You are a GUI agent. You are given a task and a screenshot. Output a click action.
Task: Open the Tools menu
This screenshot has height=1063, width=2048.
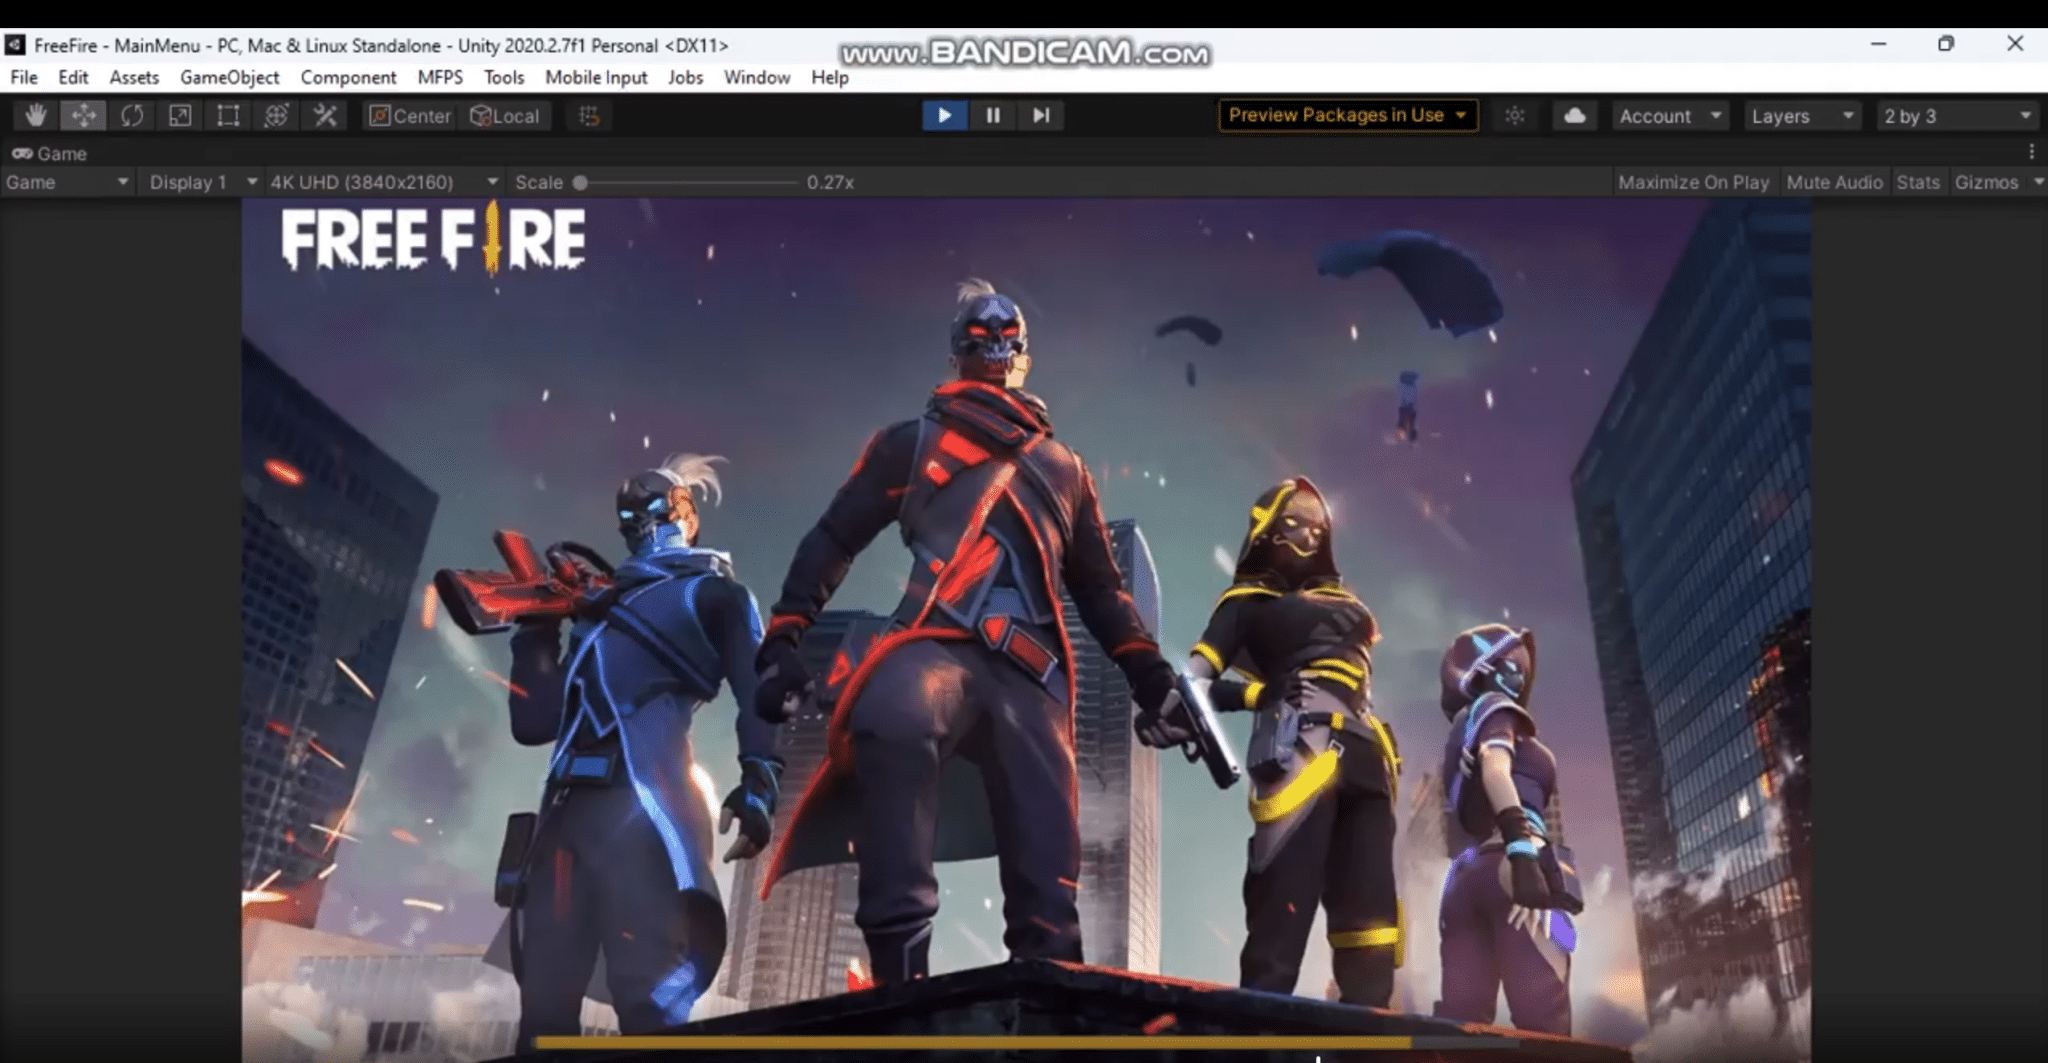click(x=504, y=77)
